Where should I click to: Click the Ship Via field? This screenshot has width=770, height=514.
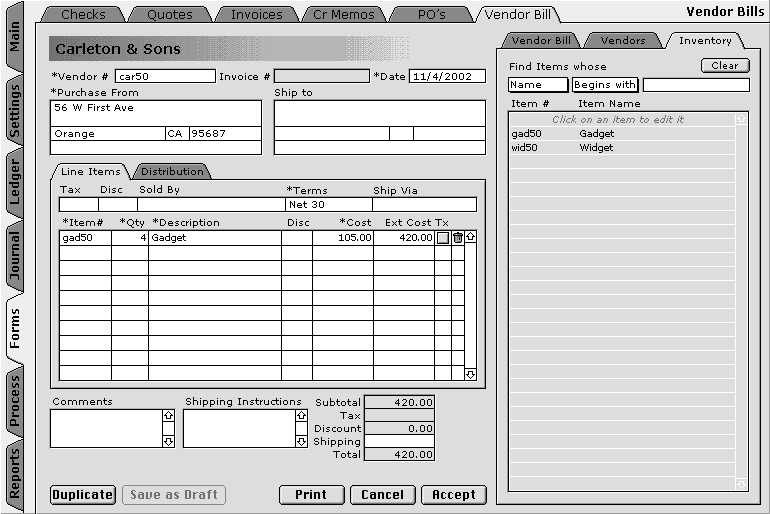[x=424, y=205]
